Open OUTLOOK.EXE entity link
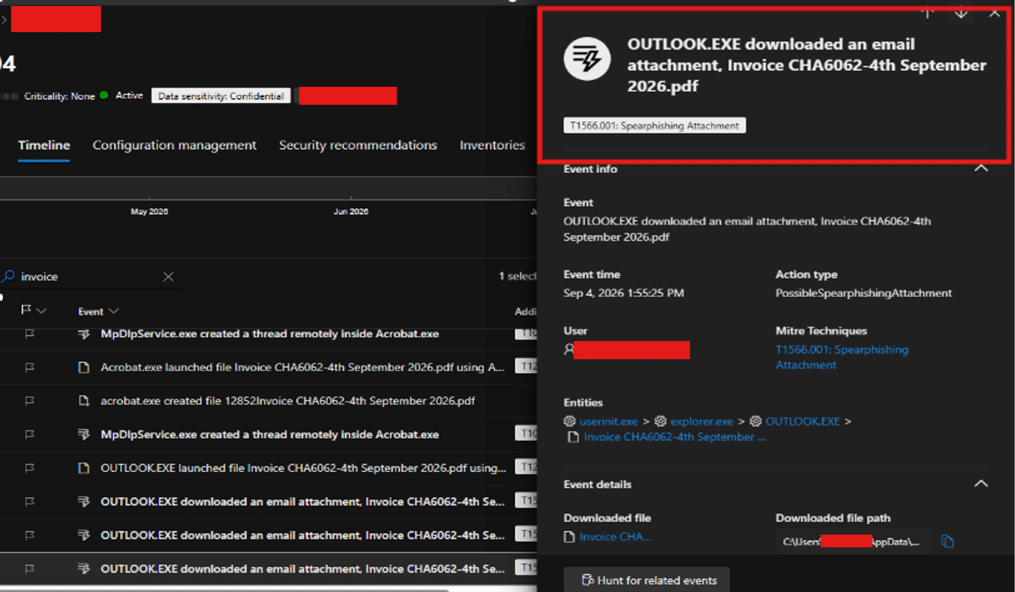Screen dimensions: 1015x592 click(x=803, y=421)
